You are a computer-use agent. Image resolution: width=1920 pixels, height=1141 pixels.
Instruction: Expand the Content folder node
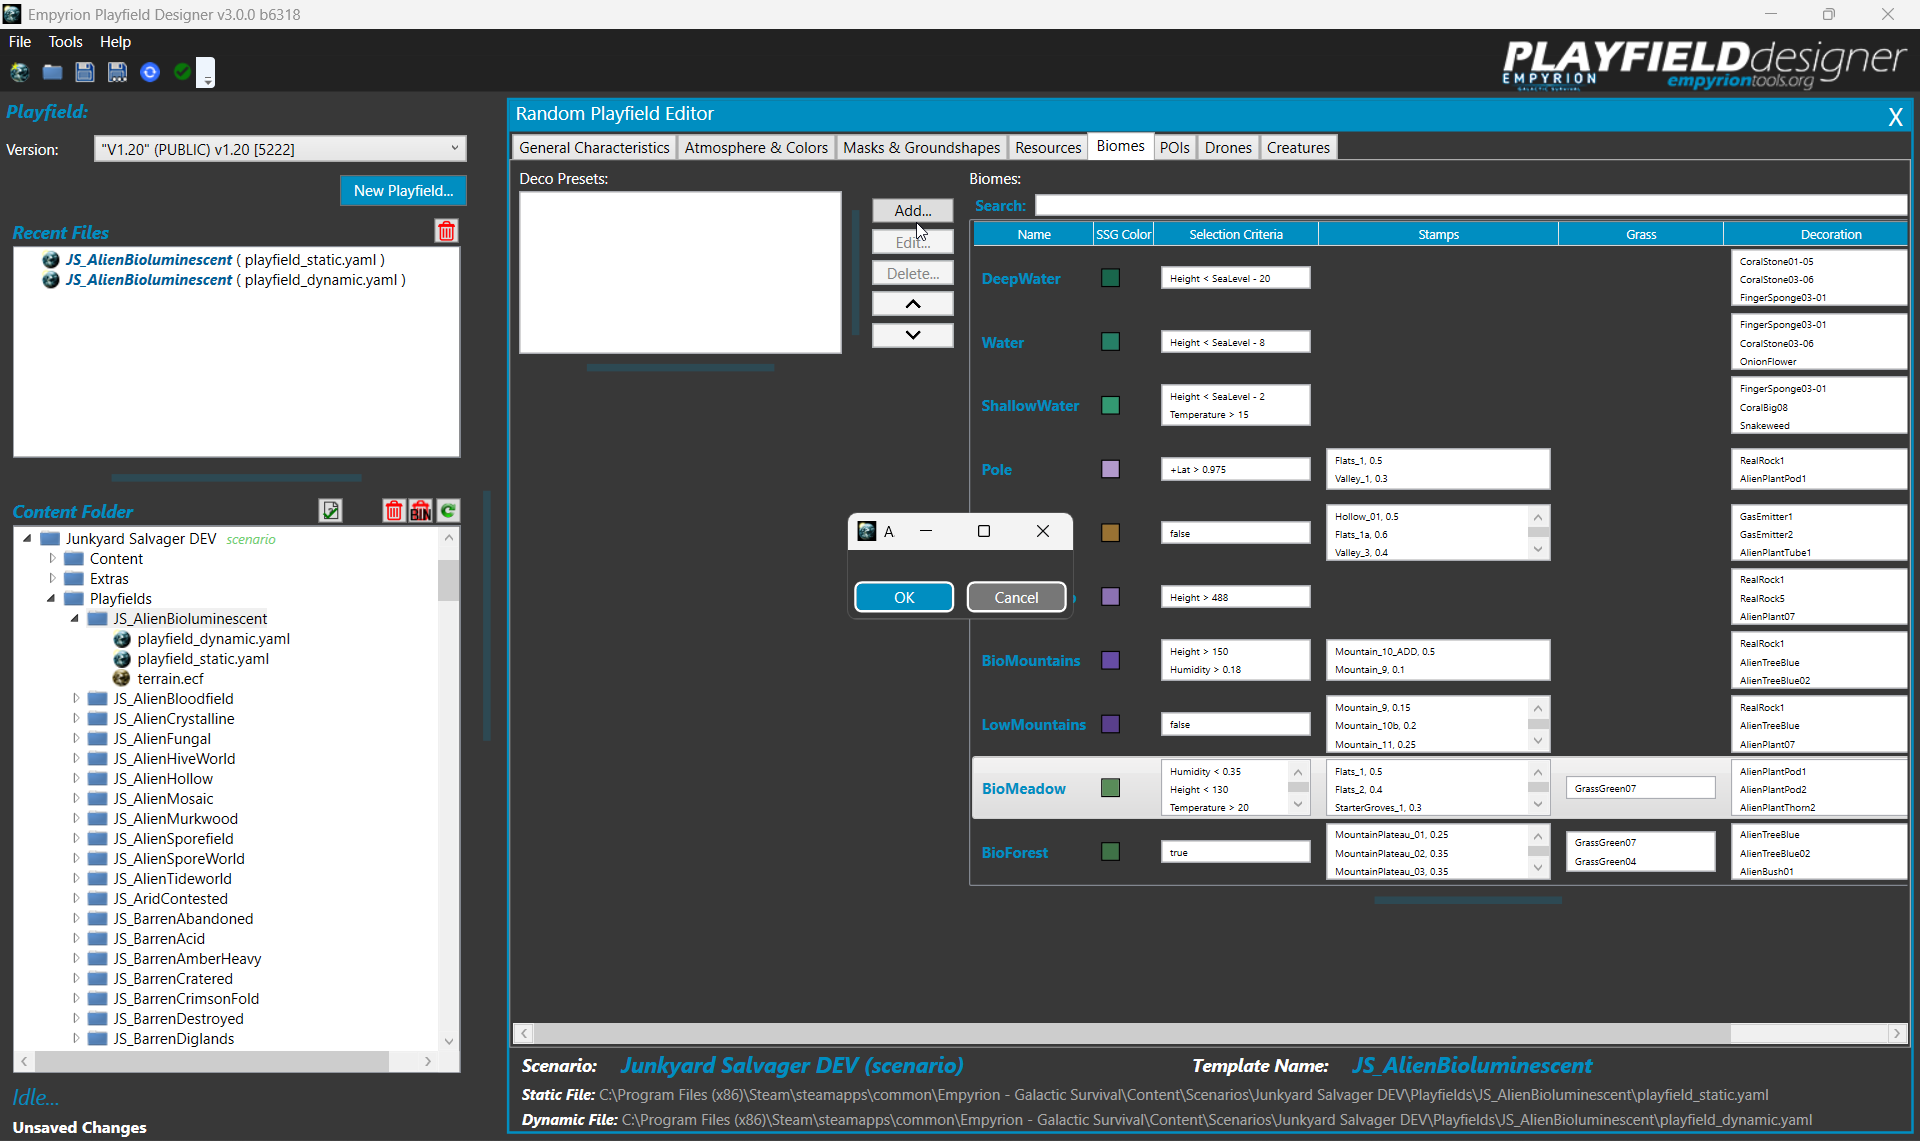52,558
